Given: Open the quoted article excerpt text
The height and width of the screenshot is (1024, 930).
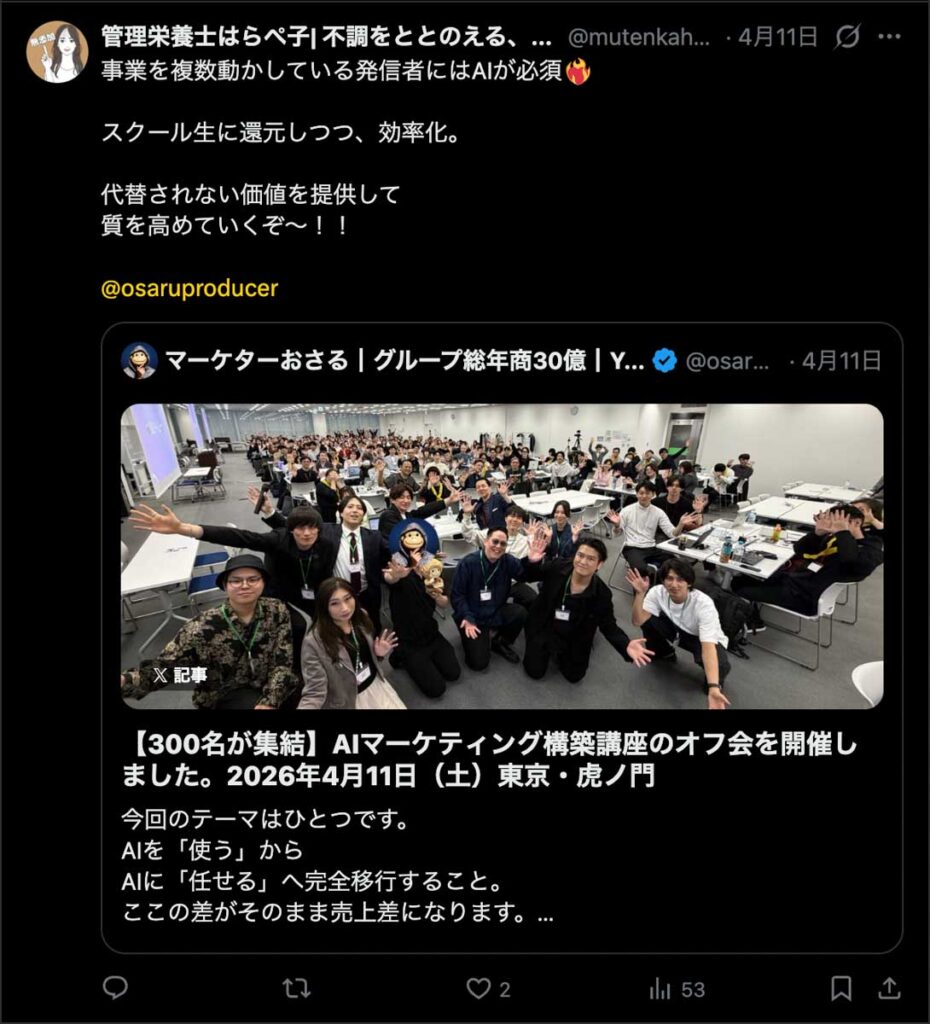Looking at the screenshot, I should point(338,865).
